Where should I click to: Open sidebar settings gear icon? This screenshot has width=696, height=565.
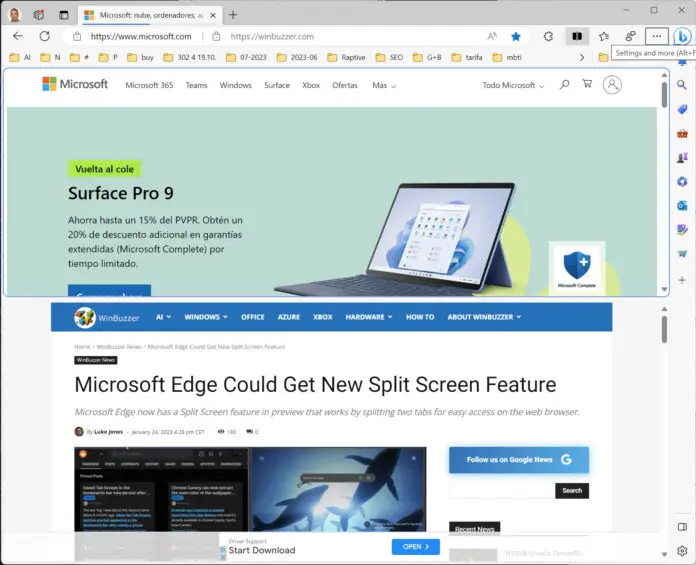[682, 551]
